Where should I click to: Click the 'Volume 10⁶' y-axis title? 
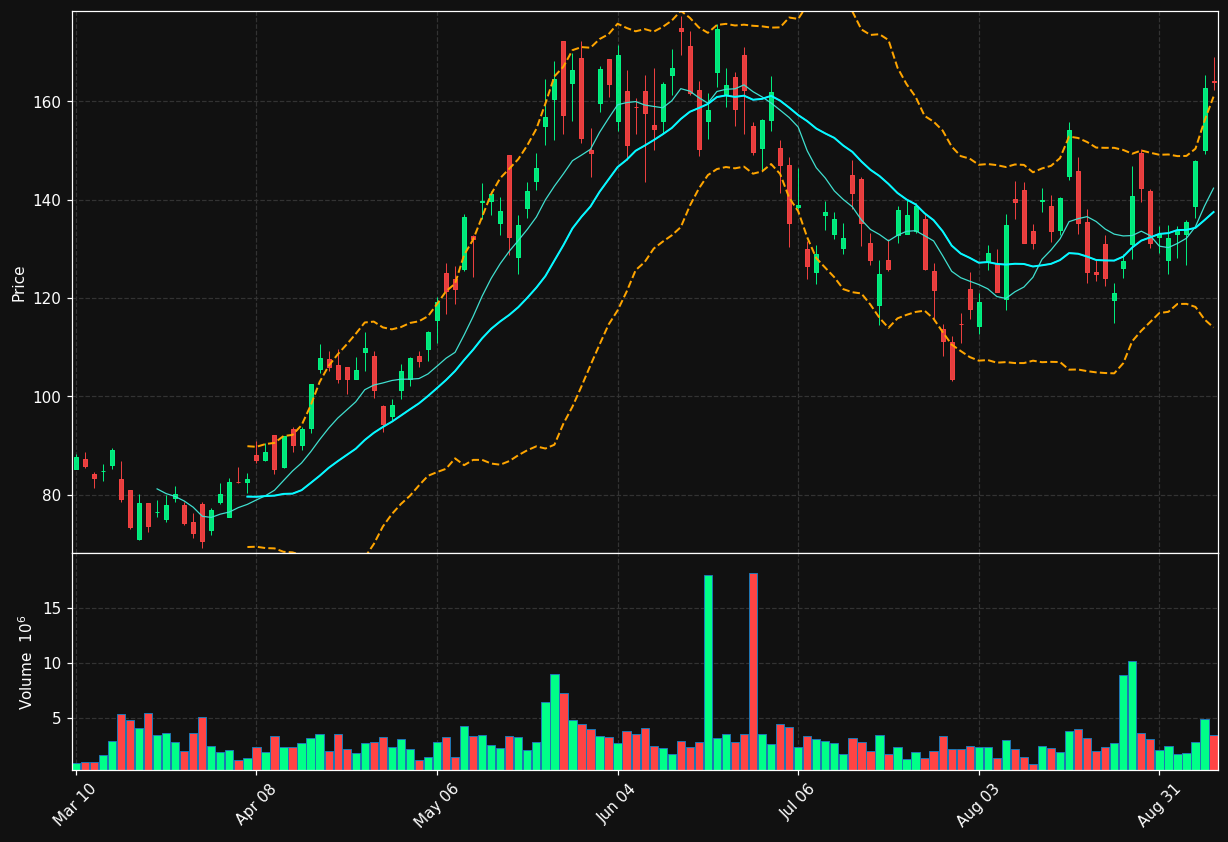click(x=25, y=662)
